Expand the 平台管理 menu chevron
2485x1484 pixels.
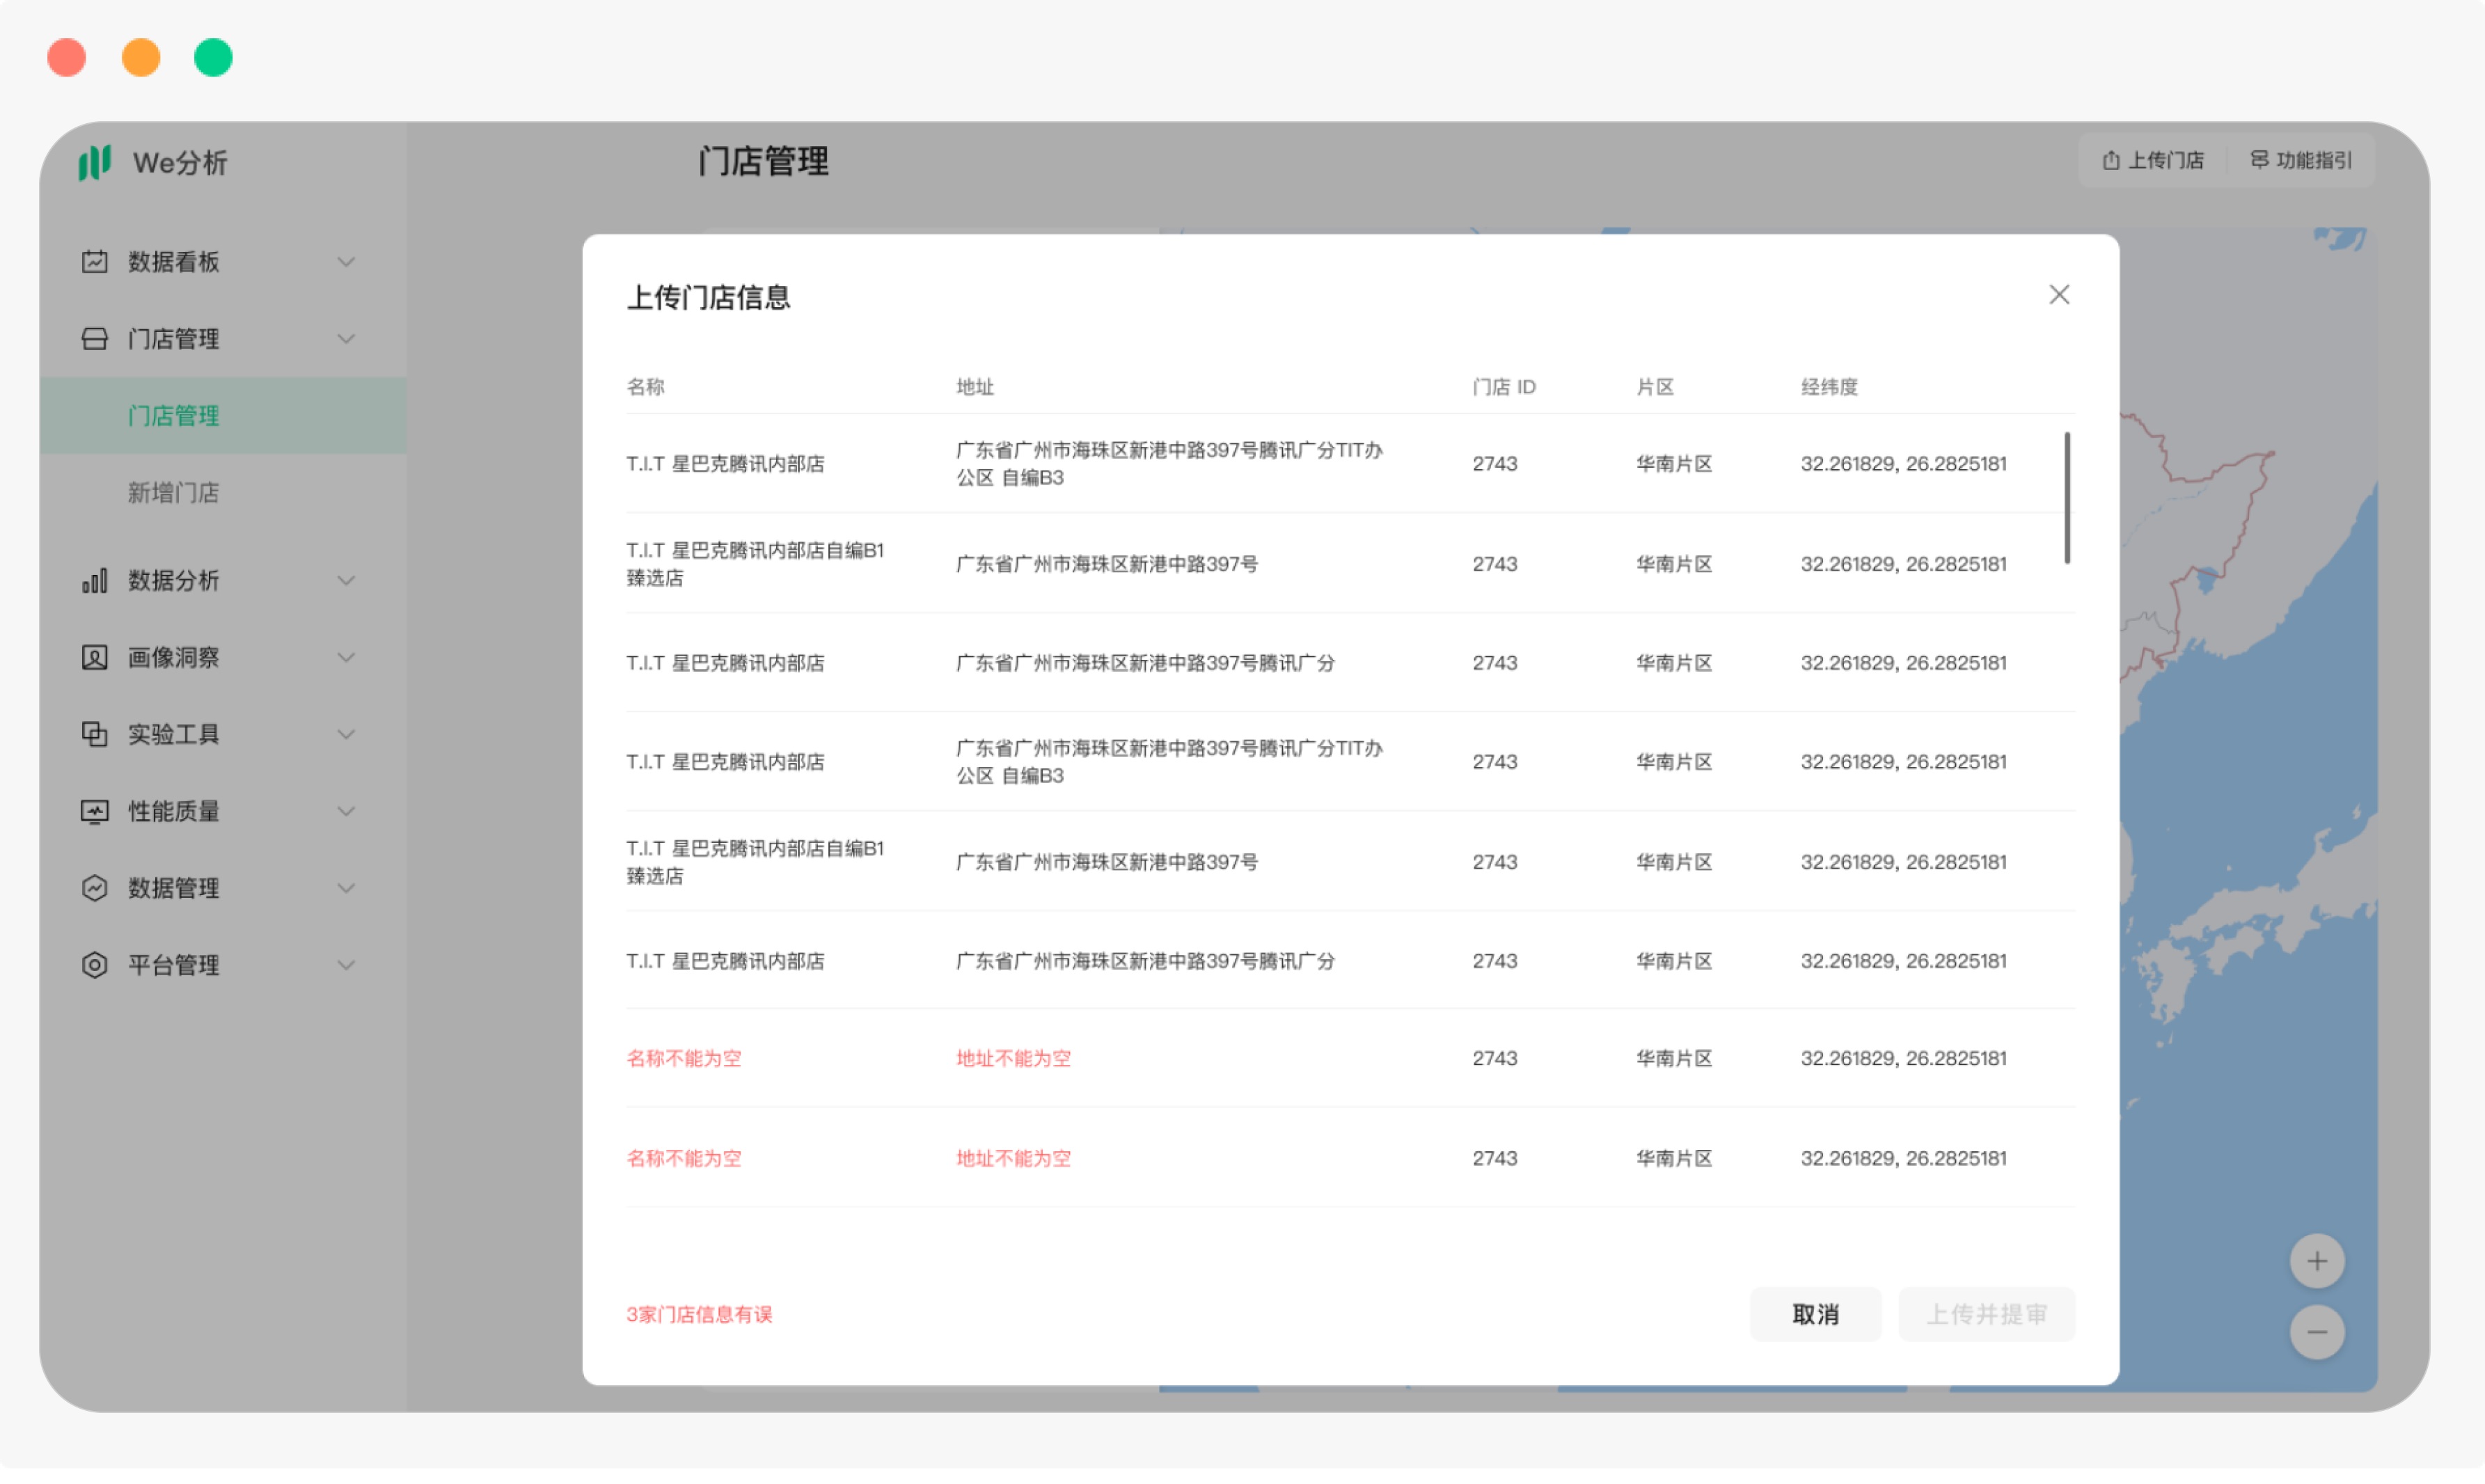coord(346,966)
